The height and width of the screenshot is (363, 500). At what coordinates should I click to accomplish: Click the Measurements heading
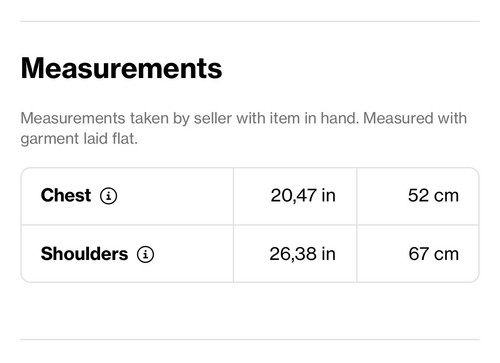click(x=121, y=68)
